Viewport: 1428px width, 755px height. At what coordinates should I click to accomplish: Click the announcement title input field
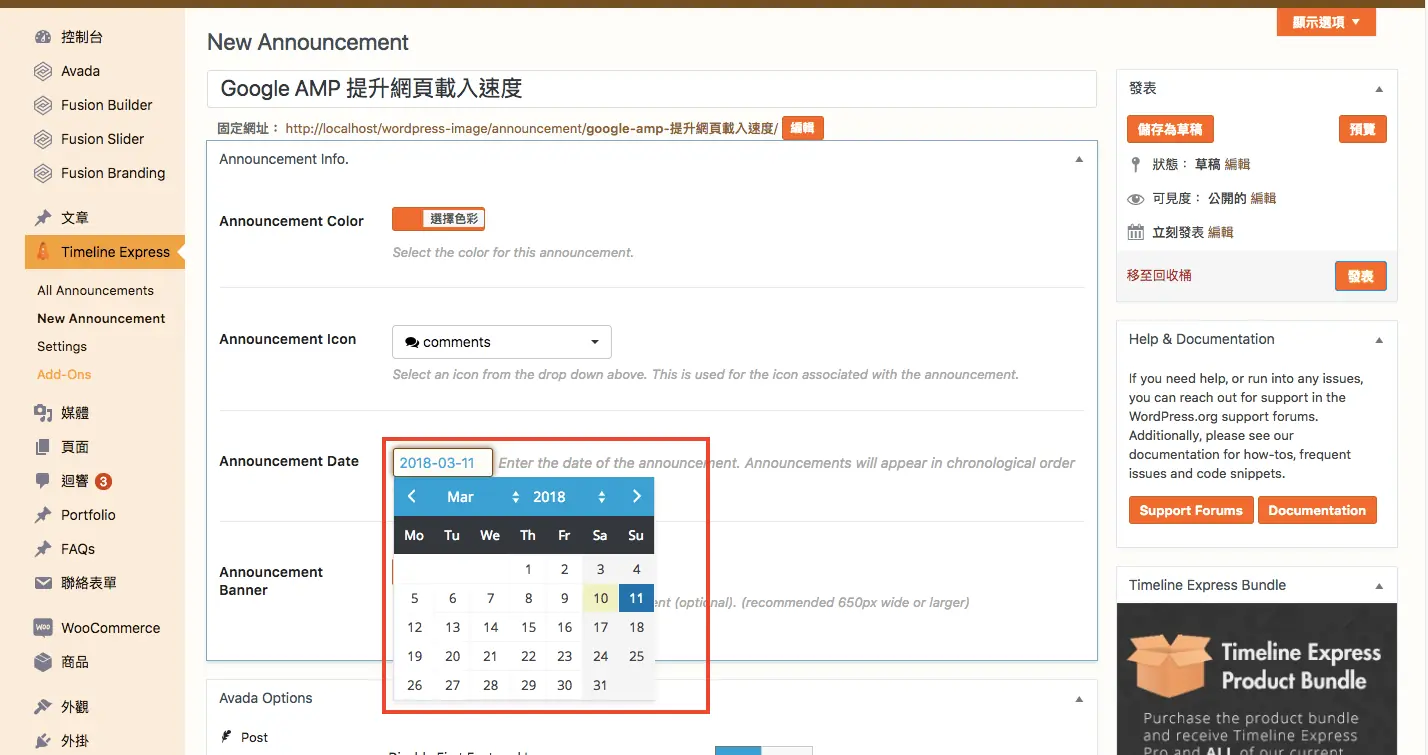coord(652,89)
